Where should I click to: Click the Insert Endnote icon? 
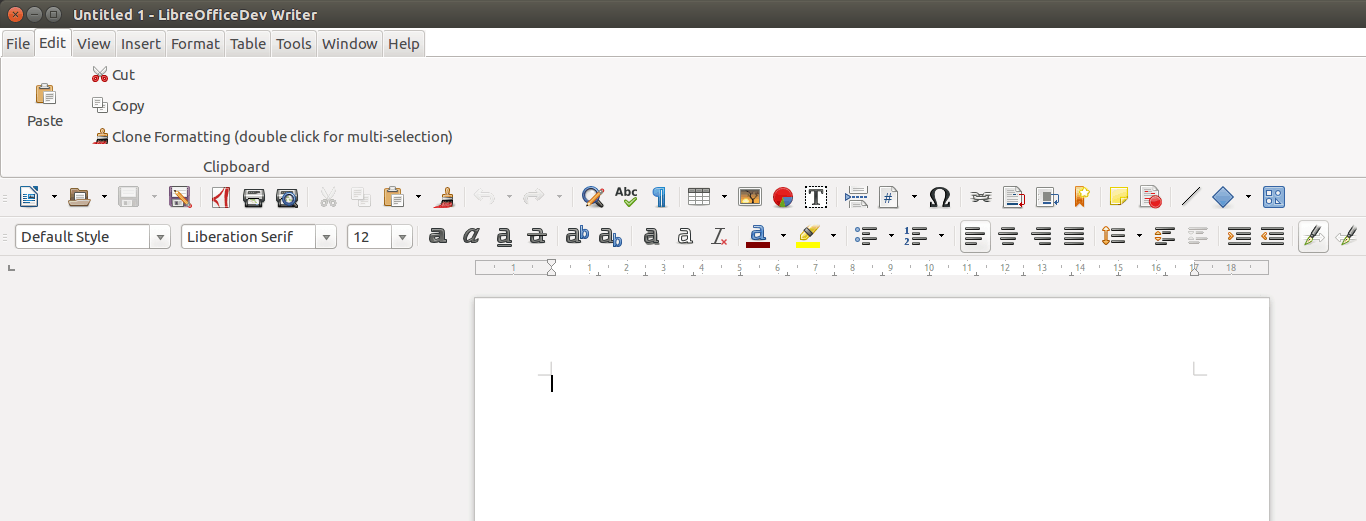point(1047,197)
